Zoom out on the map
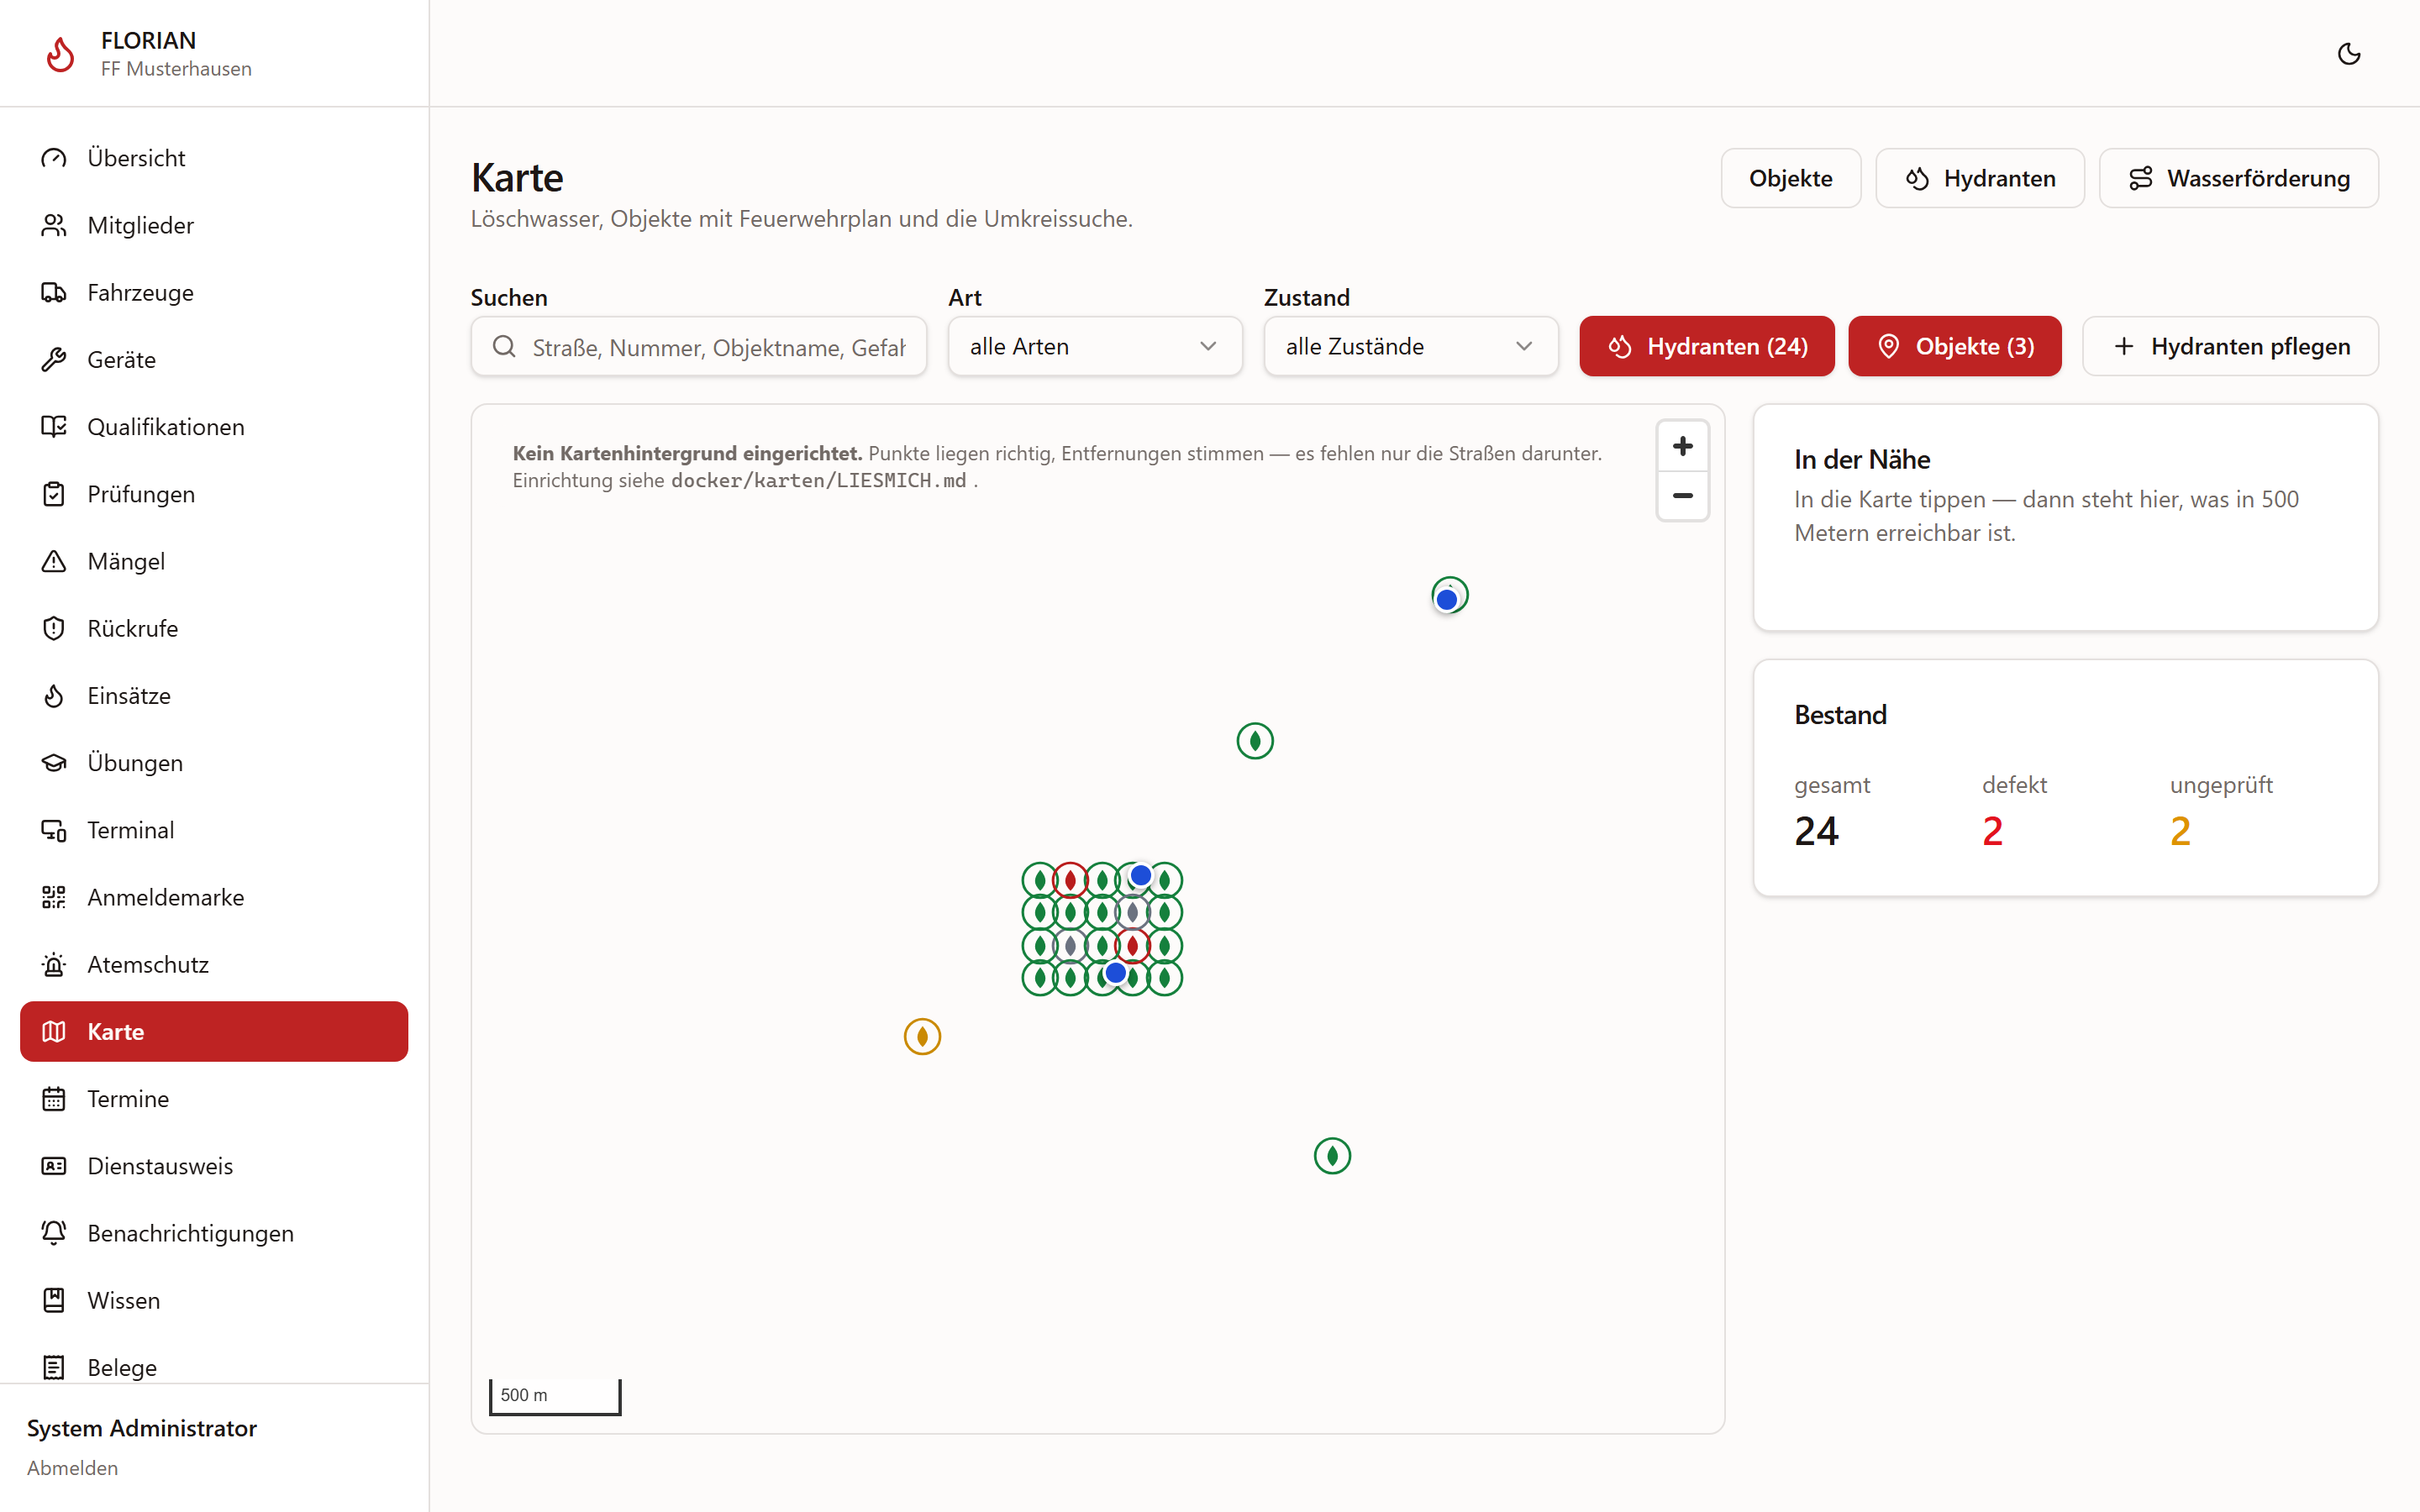Screen dimensions: 2420x1512 pos(1683,496)
